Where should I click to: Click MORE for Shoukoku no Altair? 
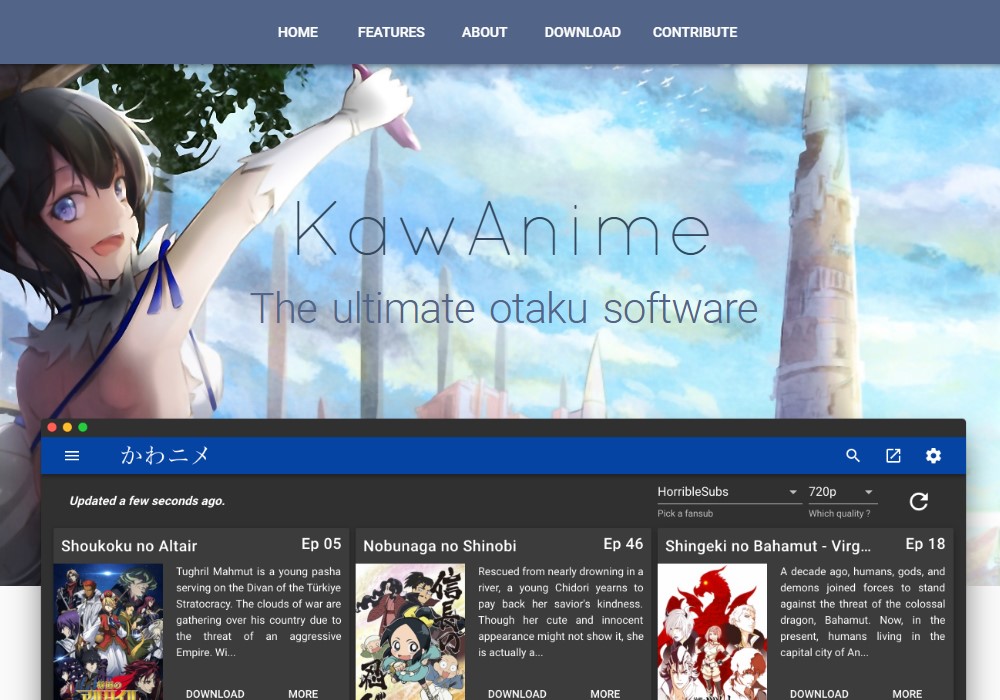303,693
